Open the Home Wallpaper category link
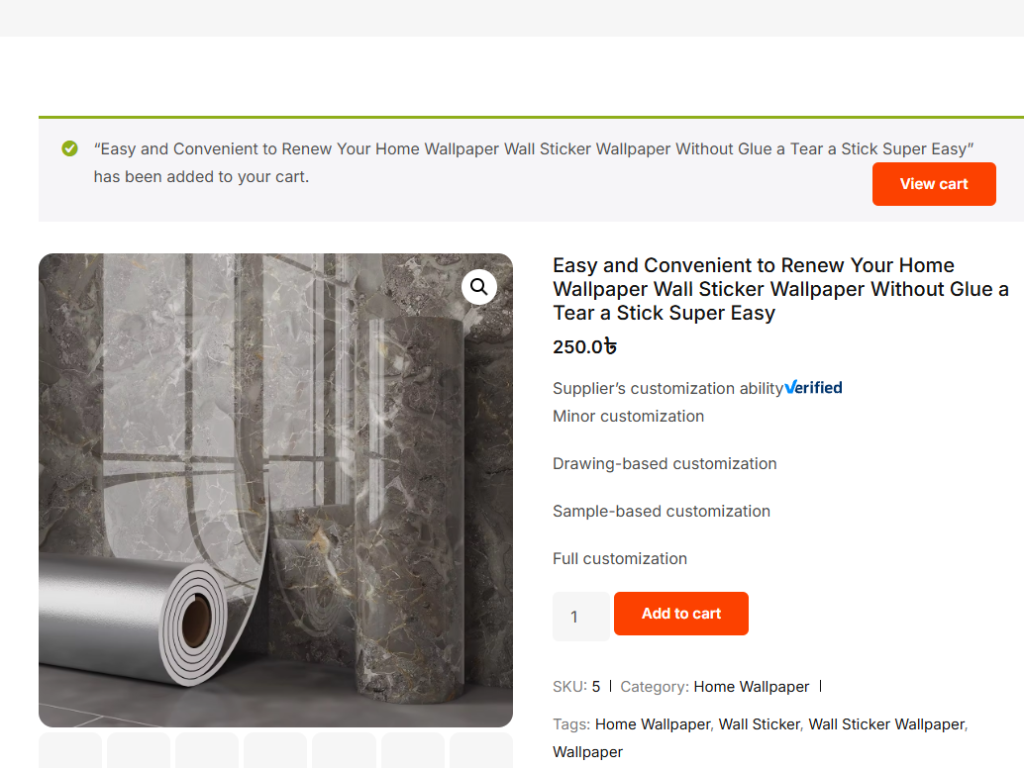Screen dimensions: 1024x768 751,687
